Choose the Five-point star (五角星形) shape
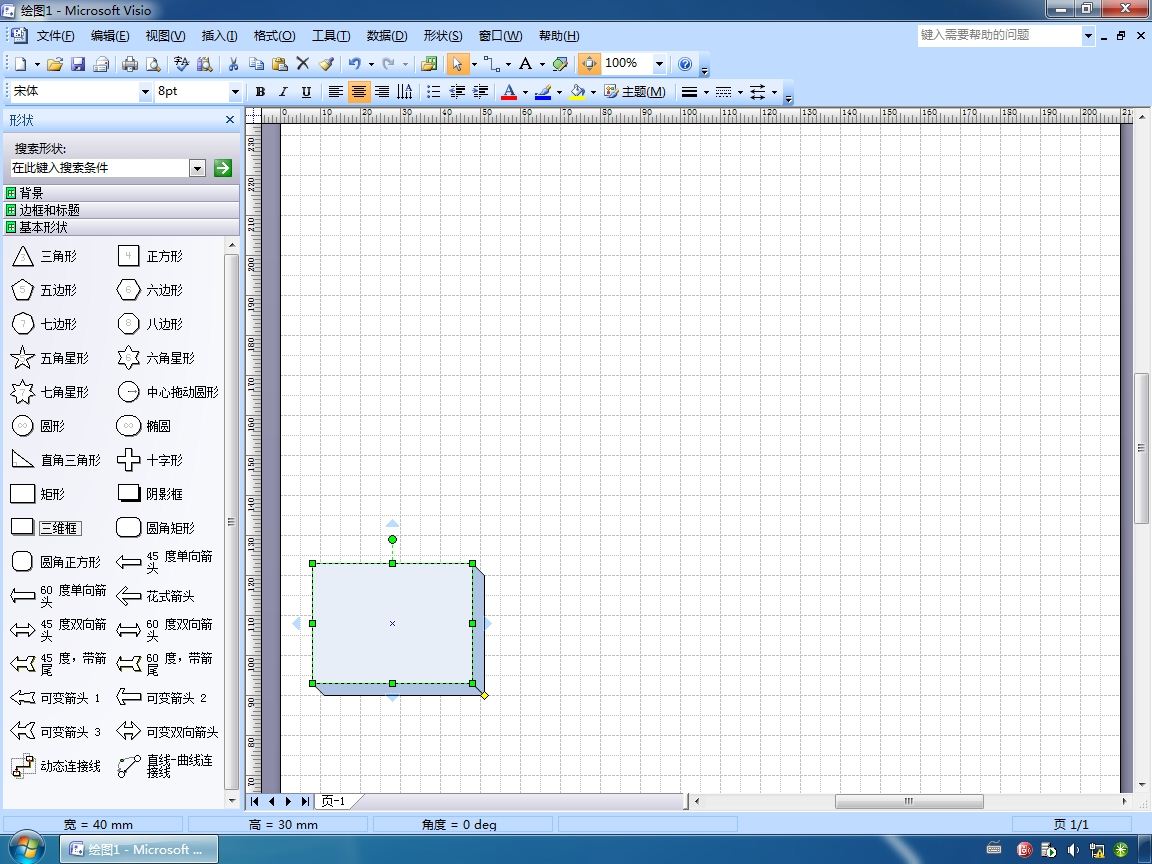The height and width of the screenshot is (864, 1152). tap(50, 358)
